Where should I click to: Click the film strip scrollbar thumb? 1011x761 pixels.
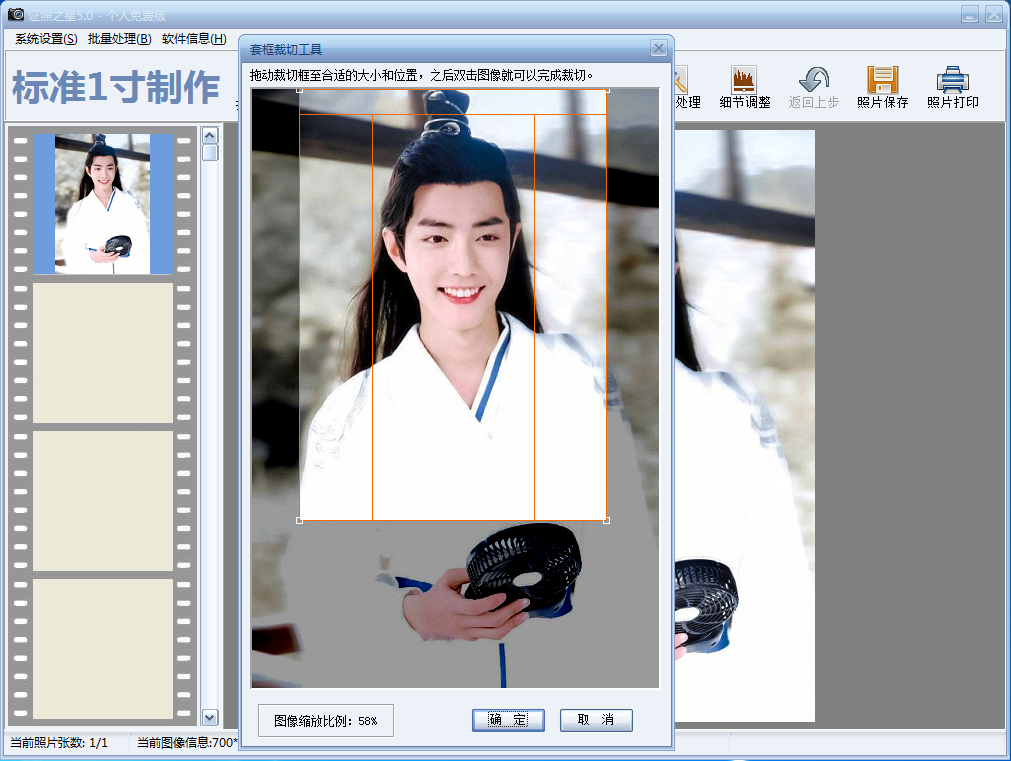[210, 153]
